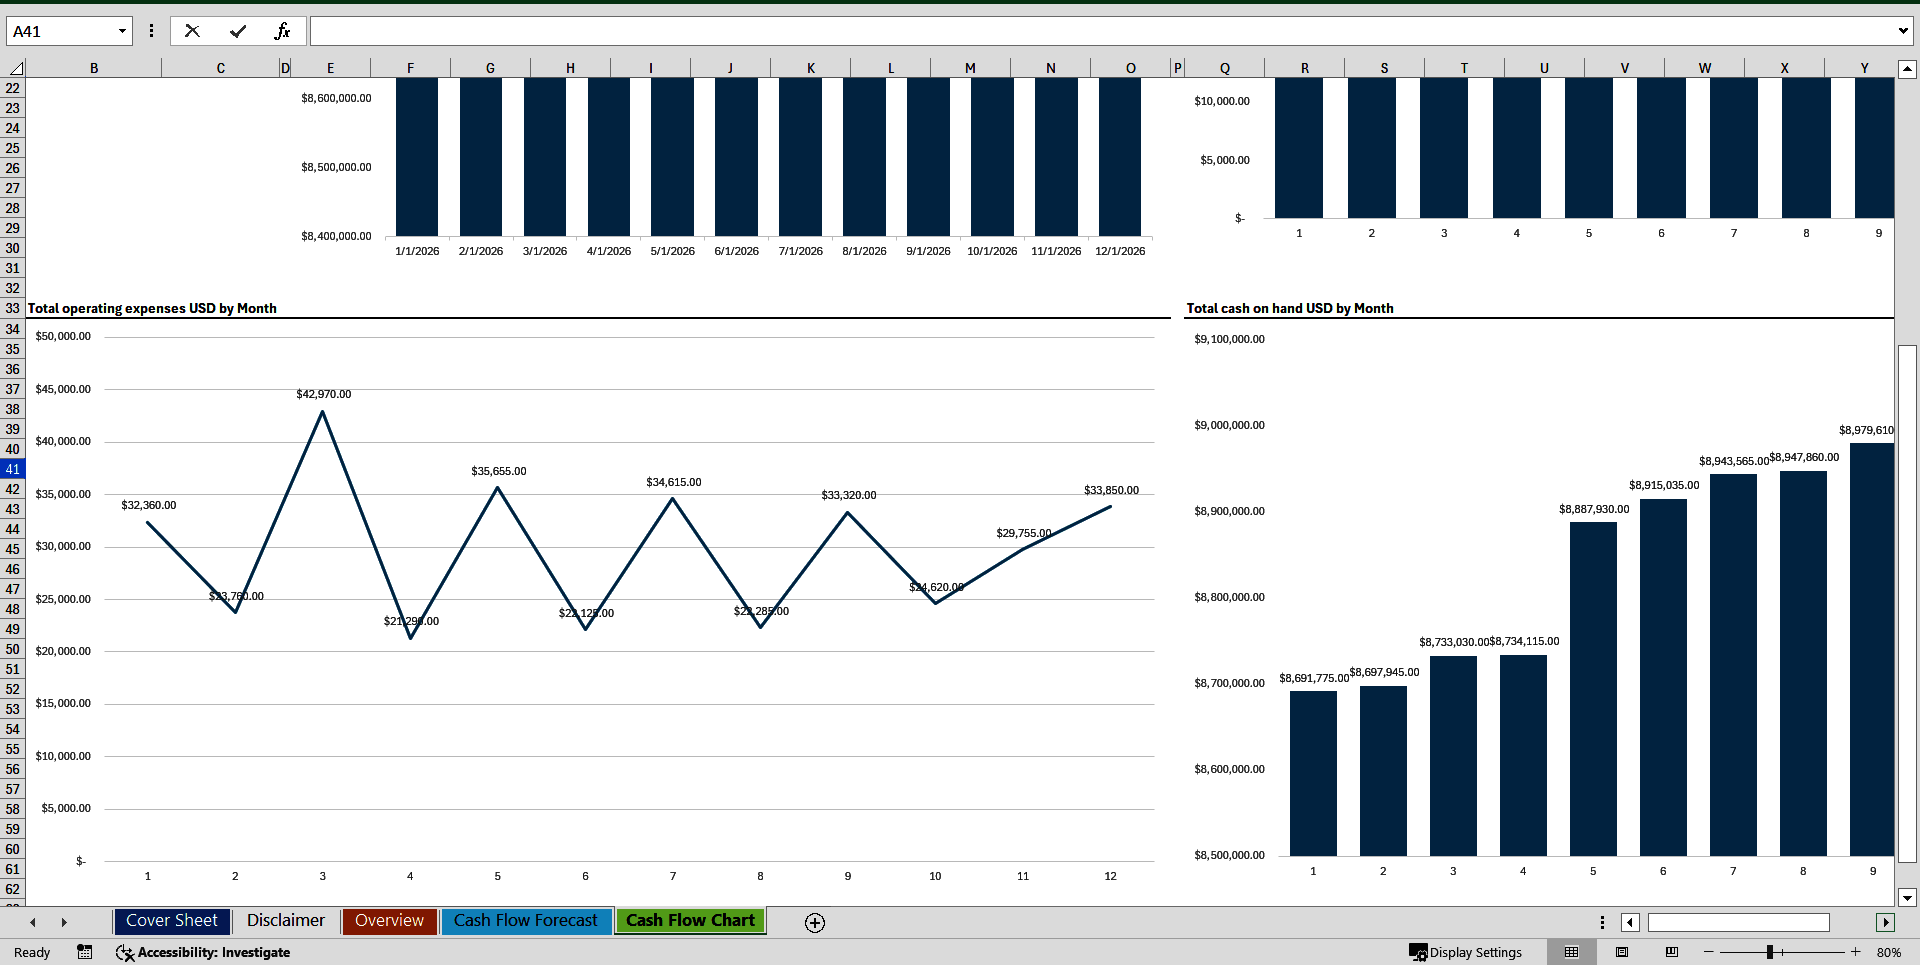Adjust the zoom level slider

(x=1770, y=952)
